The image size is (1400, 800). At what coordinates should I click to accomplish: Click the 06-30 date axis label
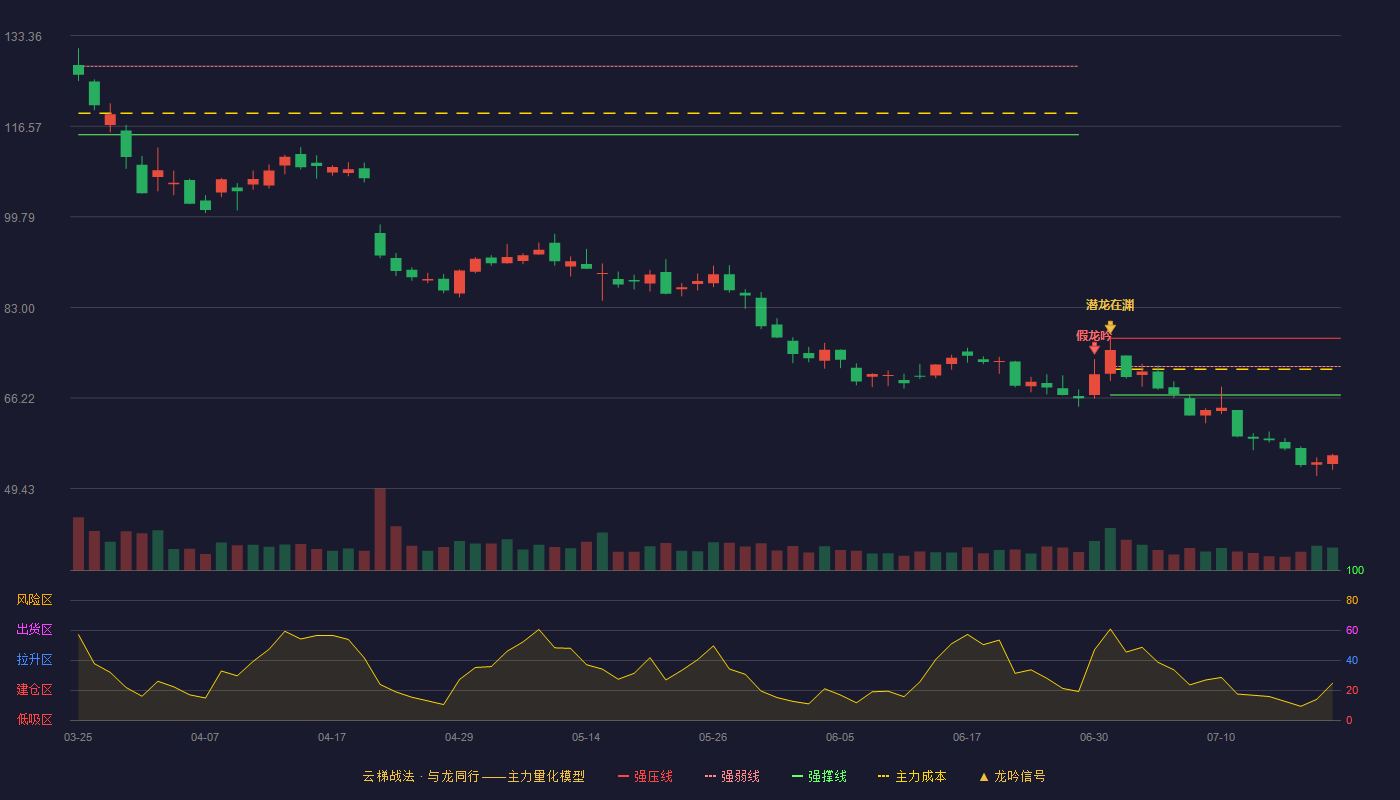1094,737
